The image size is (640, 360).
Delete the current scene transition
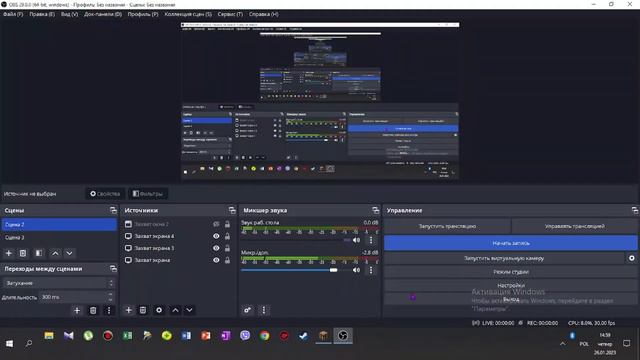(x=93, y=311)
